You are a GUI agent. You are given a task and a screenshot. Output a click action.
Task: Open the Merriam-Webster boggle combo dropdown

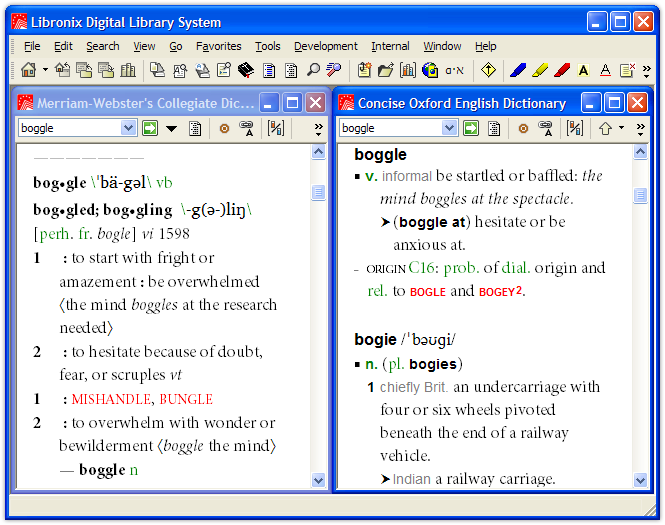pyautogui.click(x=128, y=128)
